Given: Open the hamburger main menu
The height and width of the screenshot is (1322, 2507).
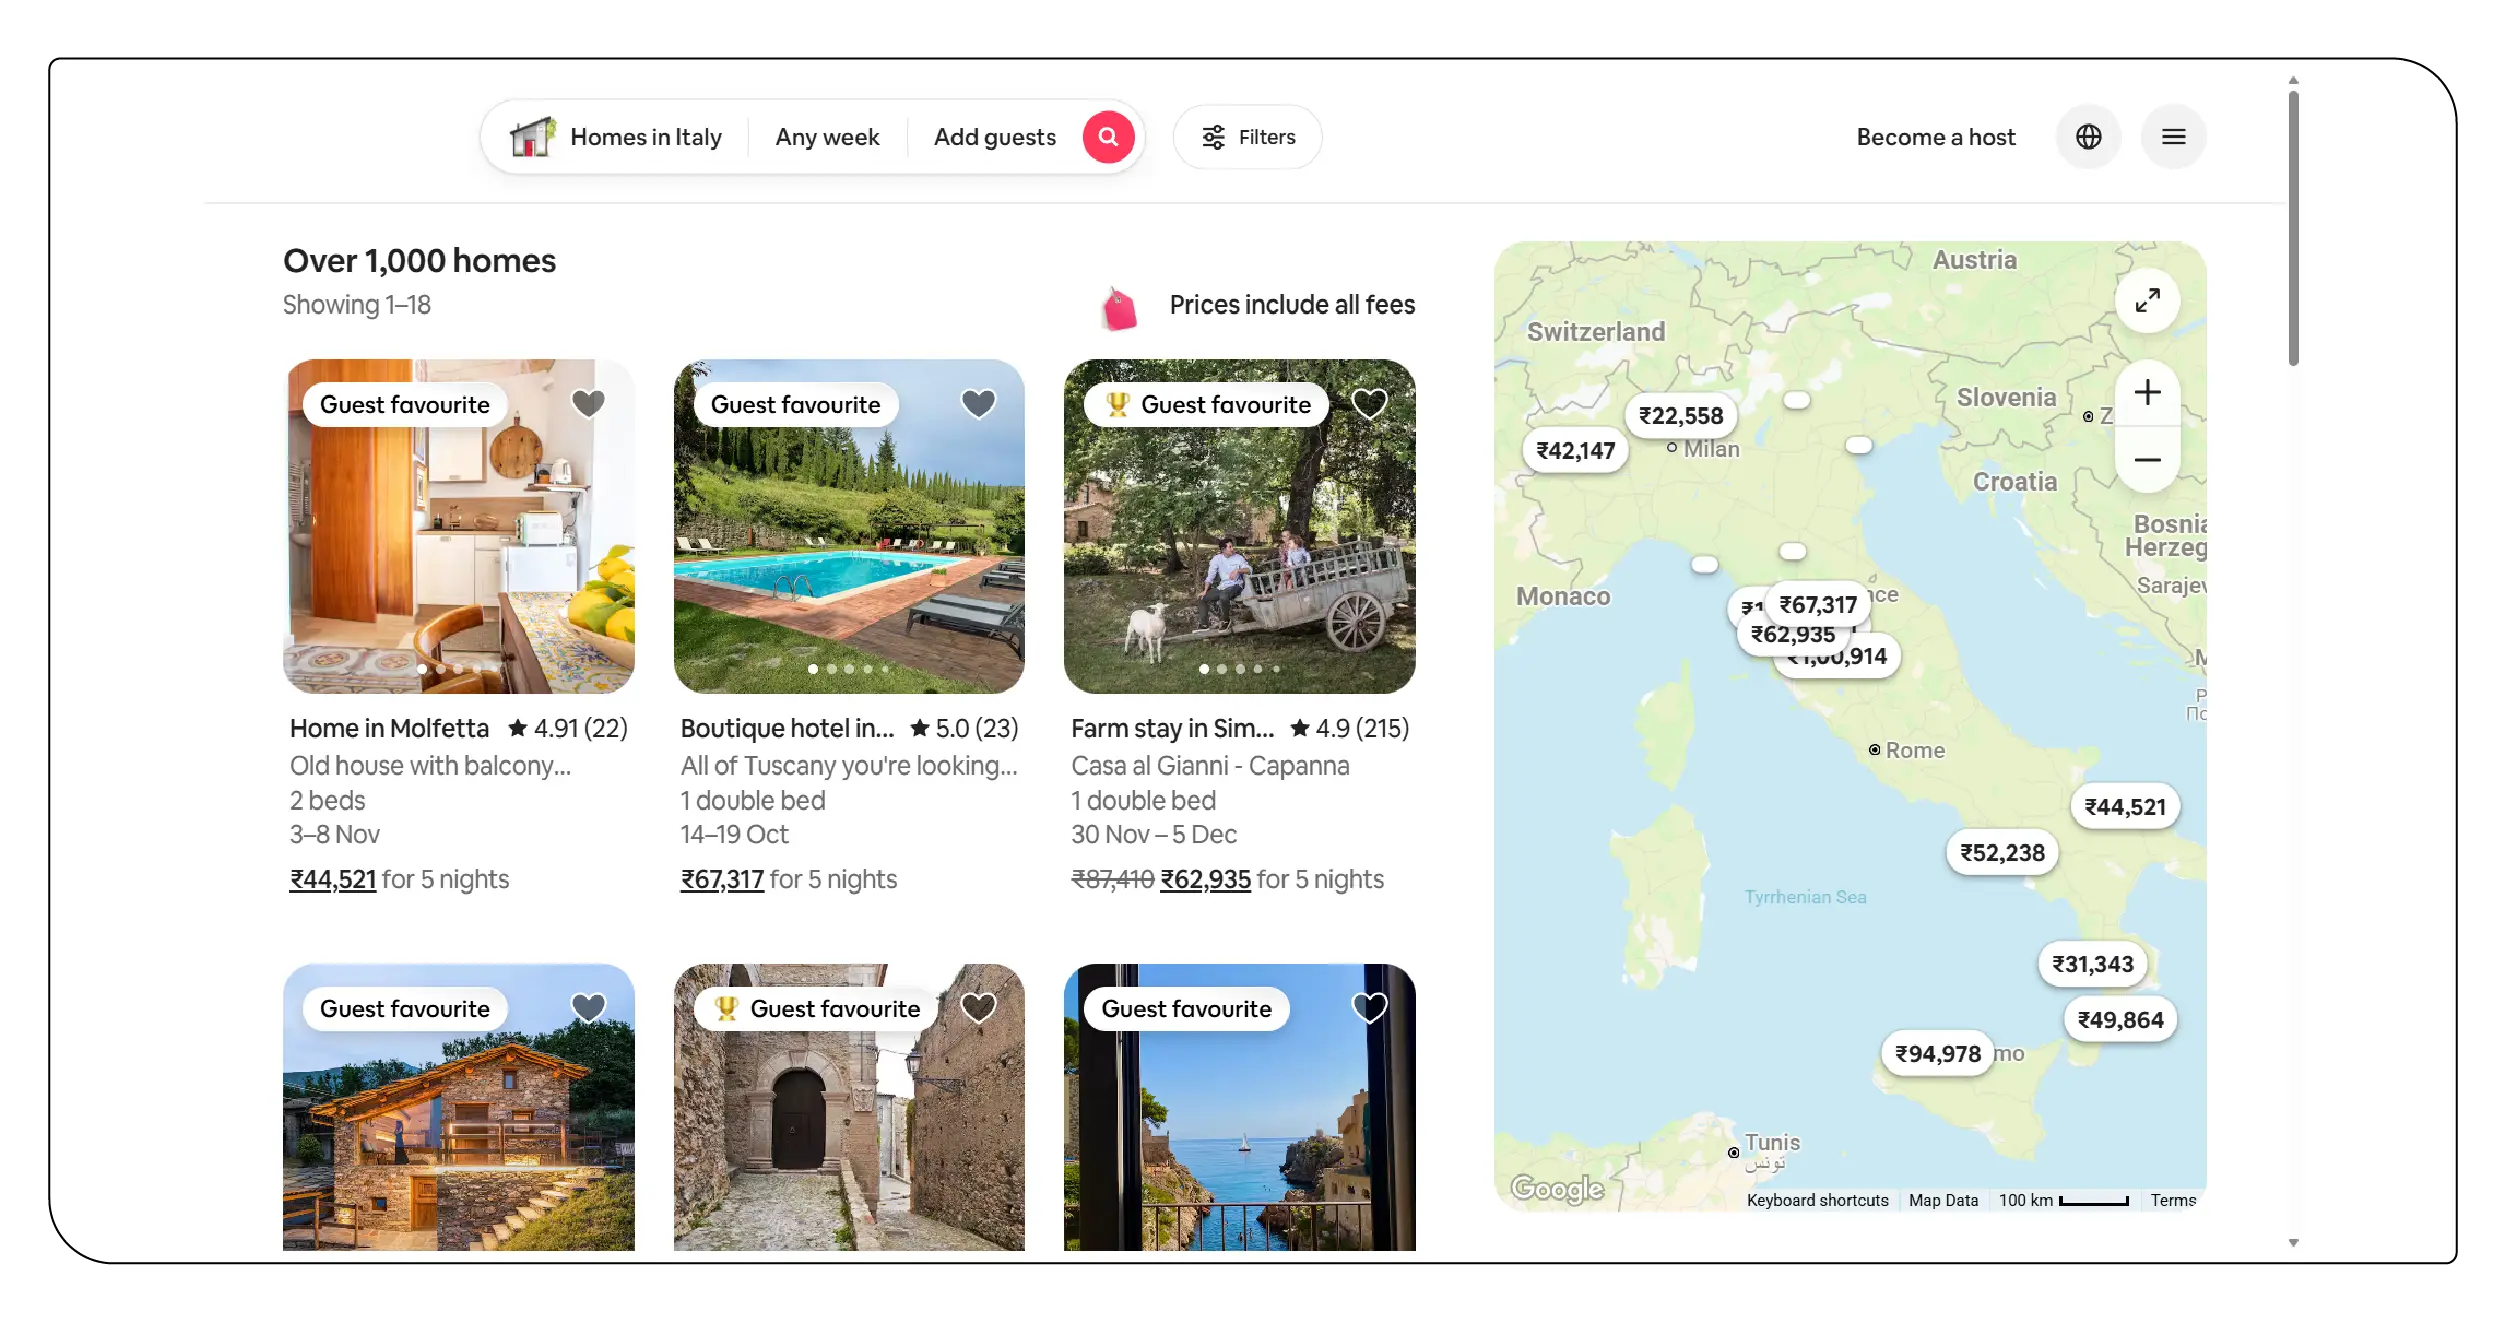Looking at the screenshot, I should tap(2173, 137).
